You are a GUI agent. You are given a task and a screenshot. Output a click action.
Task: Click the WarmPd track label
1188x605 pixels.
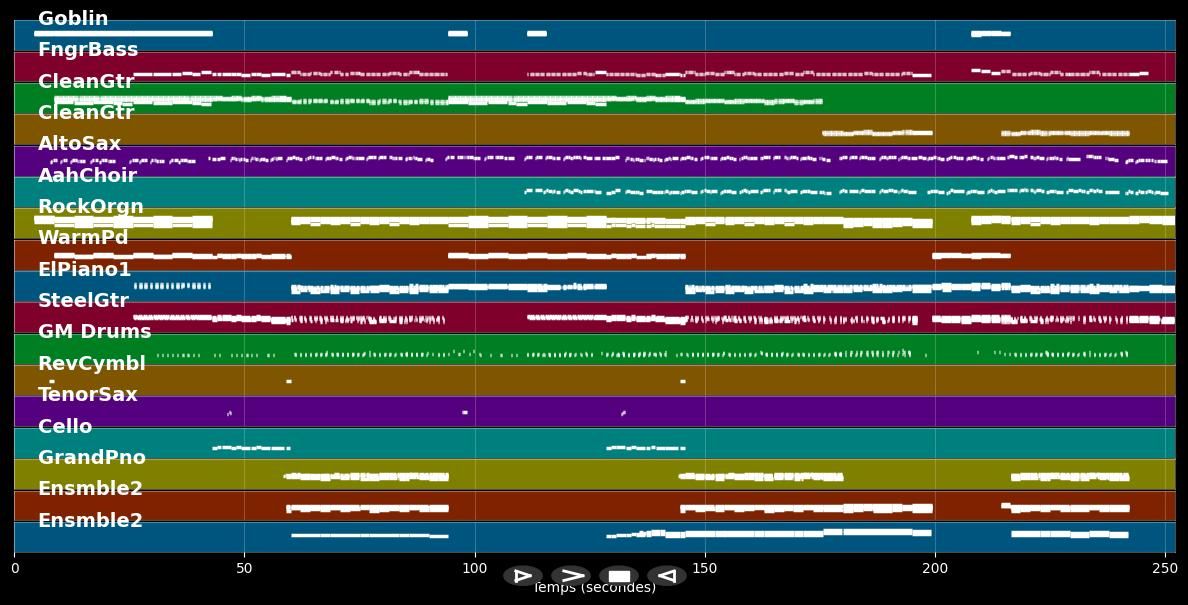point(83,237)
